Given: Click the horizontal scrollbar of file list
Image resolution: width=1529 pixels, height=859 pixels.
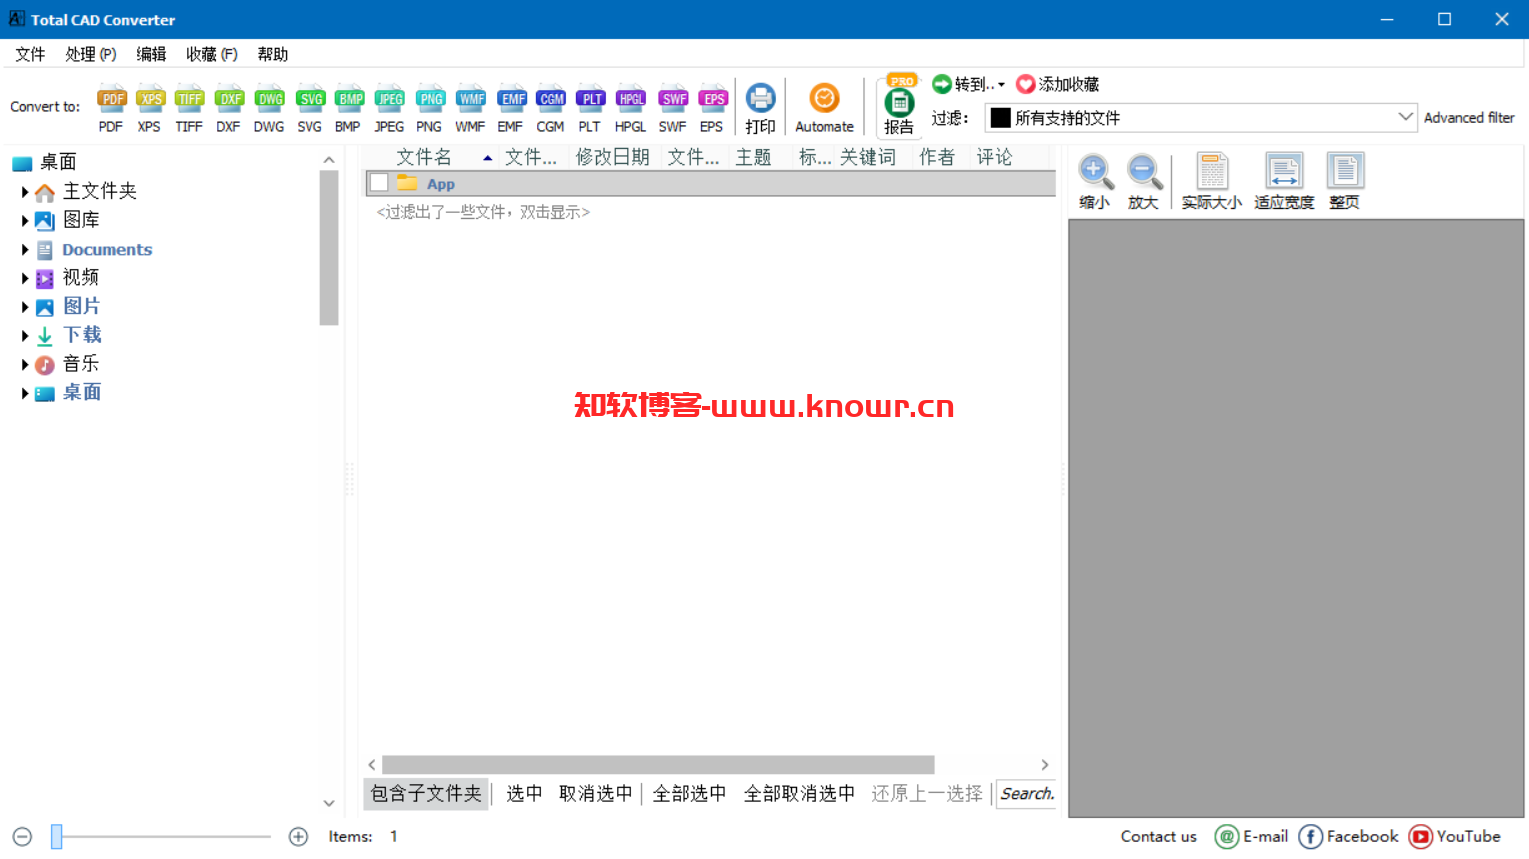Looking at the screenshot, I should coord(658,765).
